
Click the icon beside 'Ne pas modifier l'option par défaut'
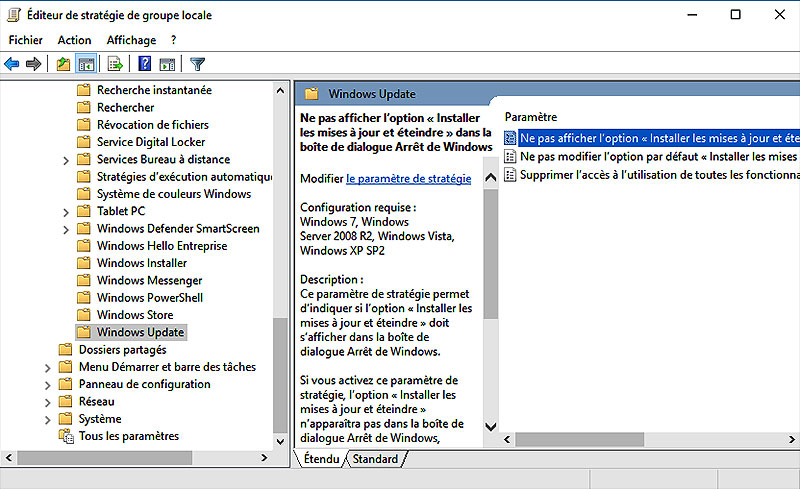[510, 156]
